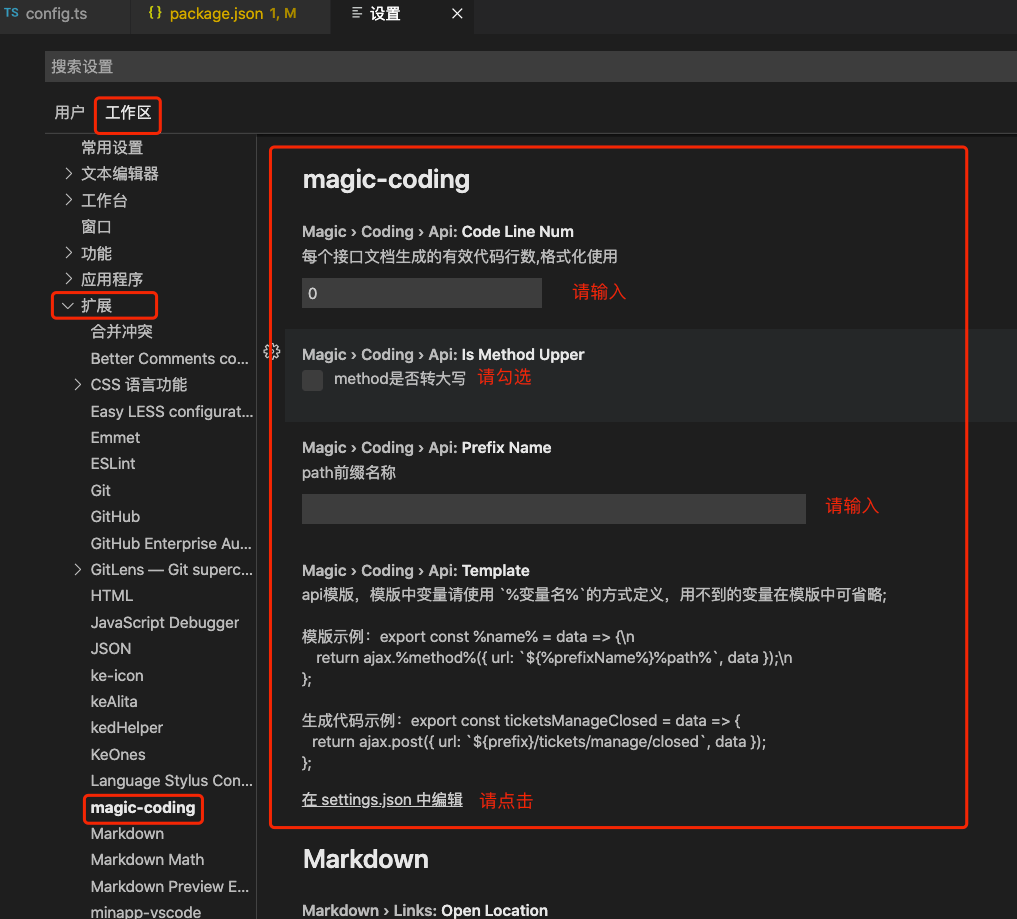Image resolution: width=1017 pixels, height=919 pixels.
Task: Click the Prefix Name input field
Action: click(553, 508)
